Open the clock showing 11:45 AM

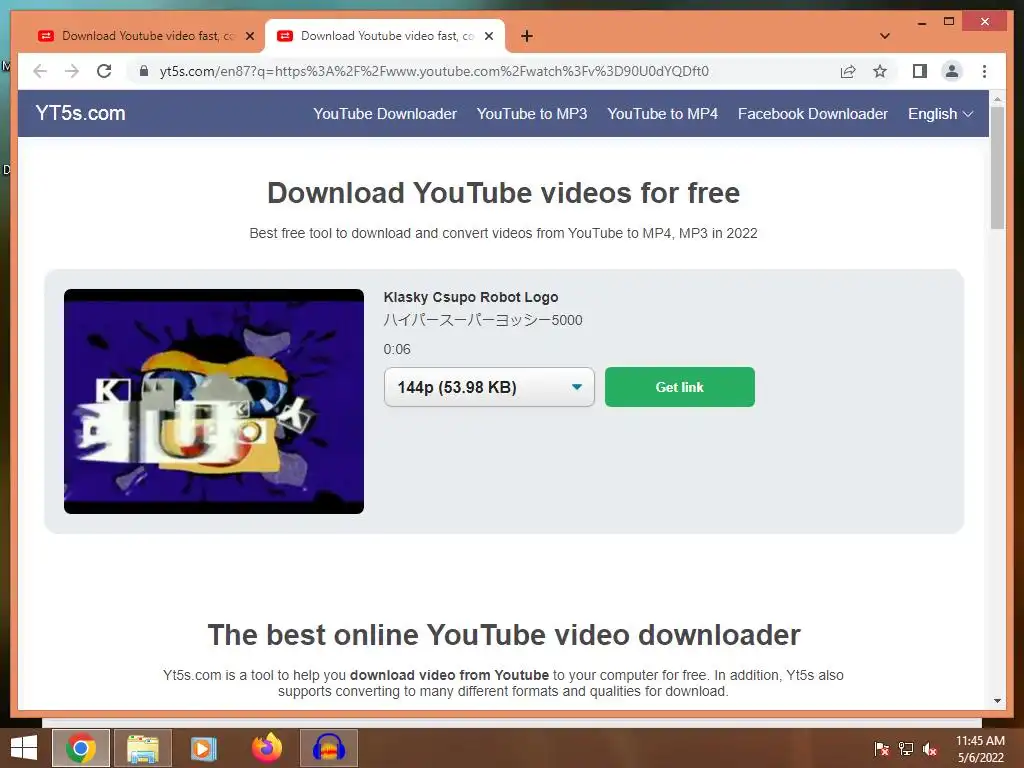tap(980, 748)
